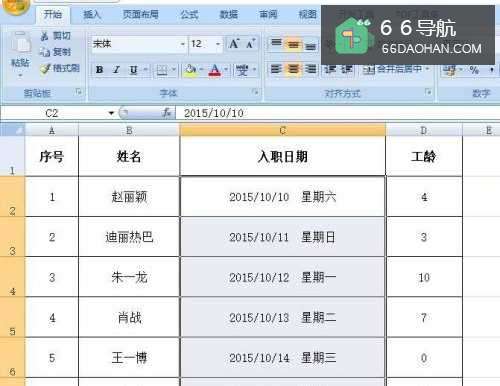Click the Increase Font Size icon
Viewport: 500px width, 386px height.
[234, 44]
